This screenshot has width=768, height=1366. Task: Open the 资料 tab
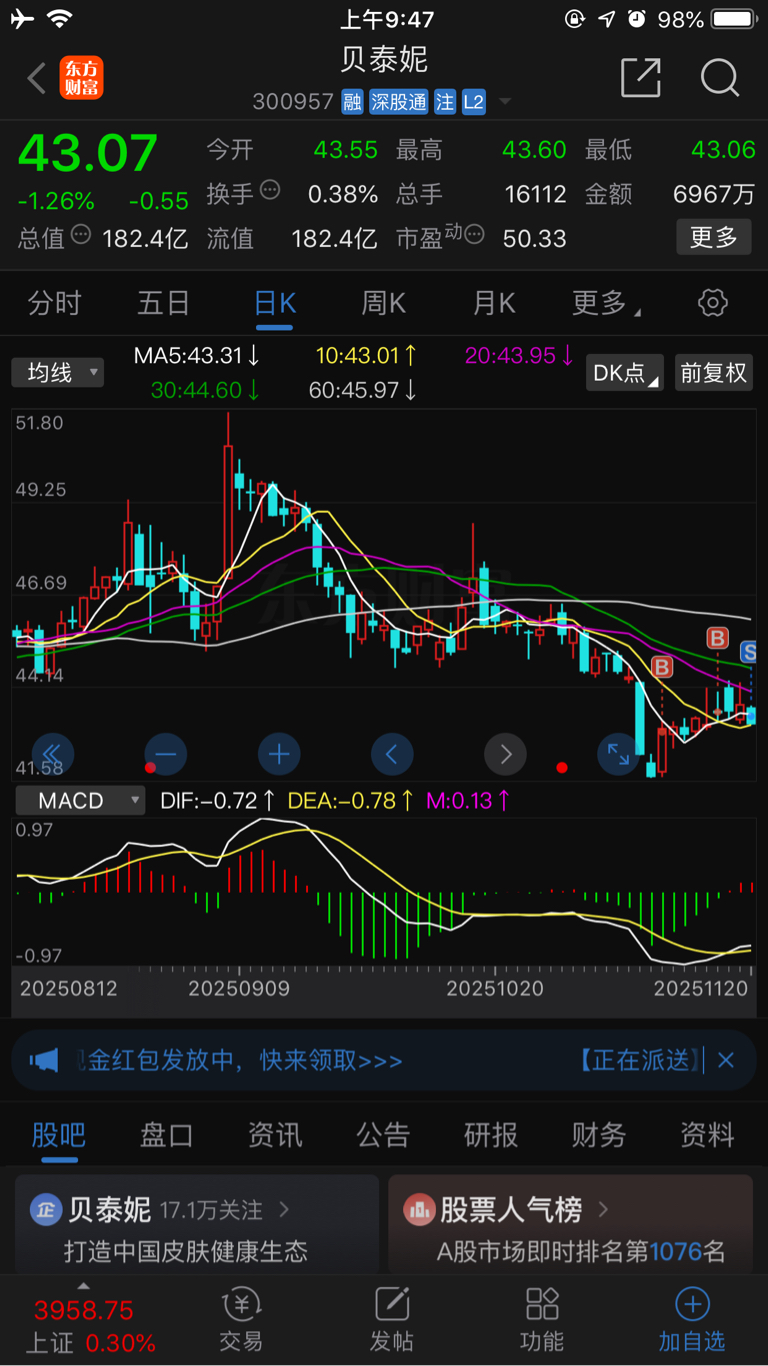(707, 1135)
